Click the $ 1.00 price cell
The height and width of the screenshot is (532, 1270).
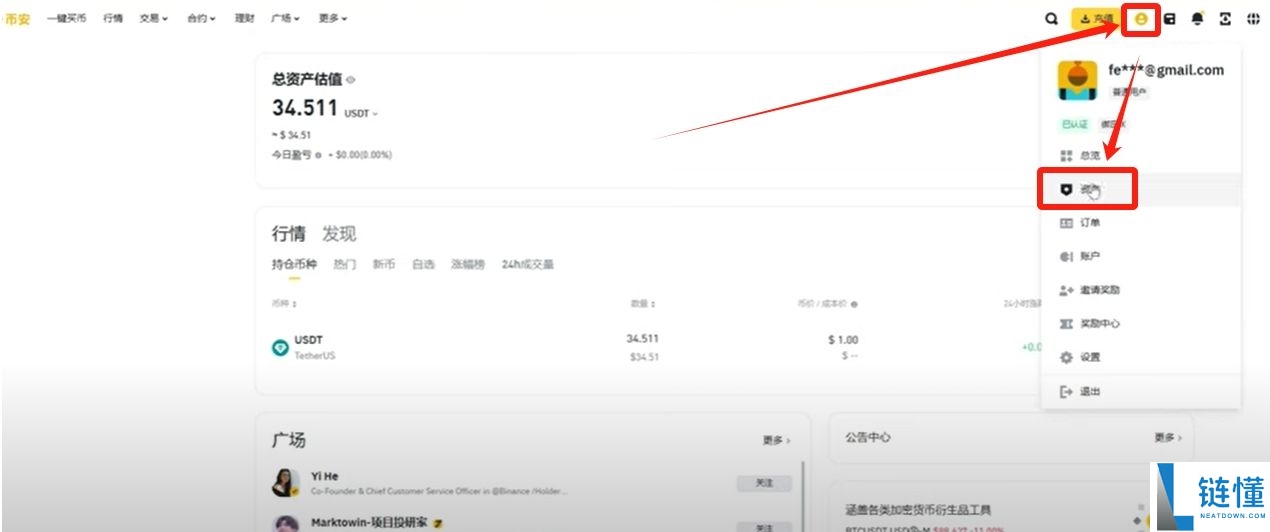[x=843, y=340]
